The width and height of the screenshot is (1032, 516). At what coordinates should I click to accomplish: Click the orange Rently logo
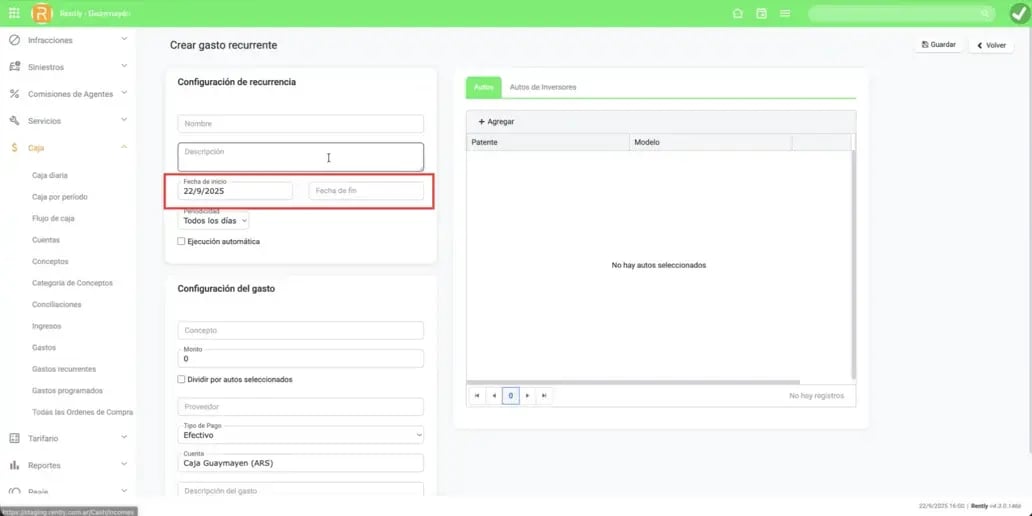42,13
